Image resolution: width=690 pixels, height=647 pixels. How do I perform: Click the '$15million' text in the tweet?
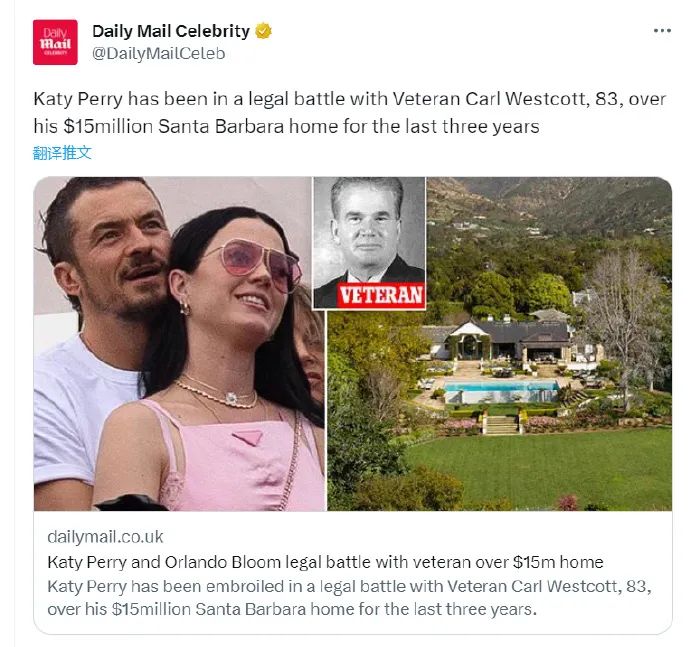pyautogui.click(x=108, y=126)
